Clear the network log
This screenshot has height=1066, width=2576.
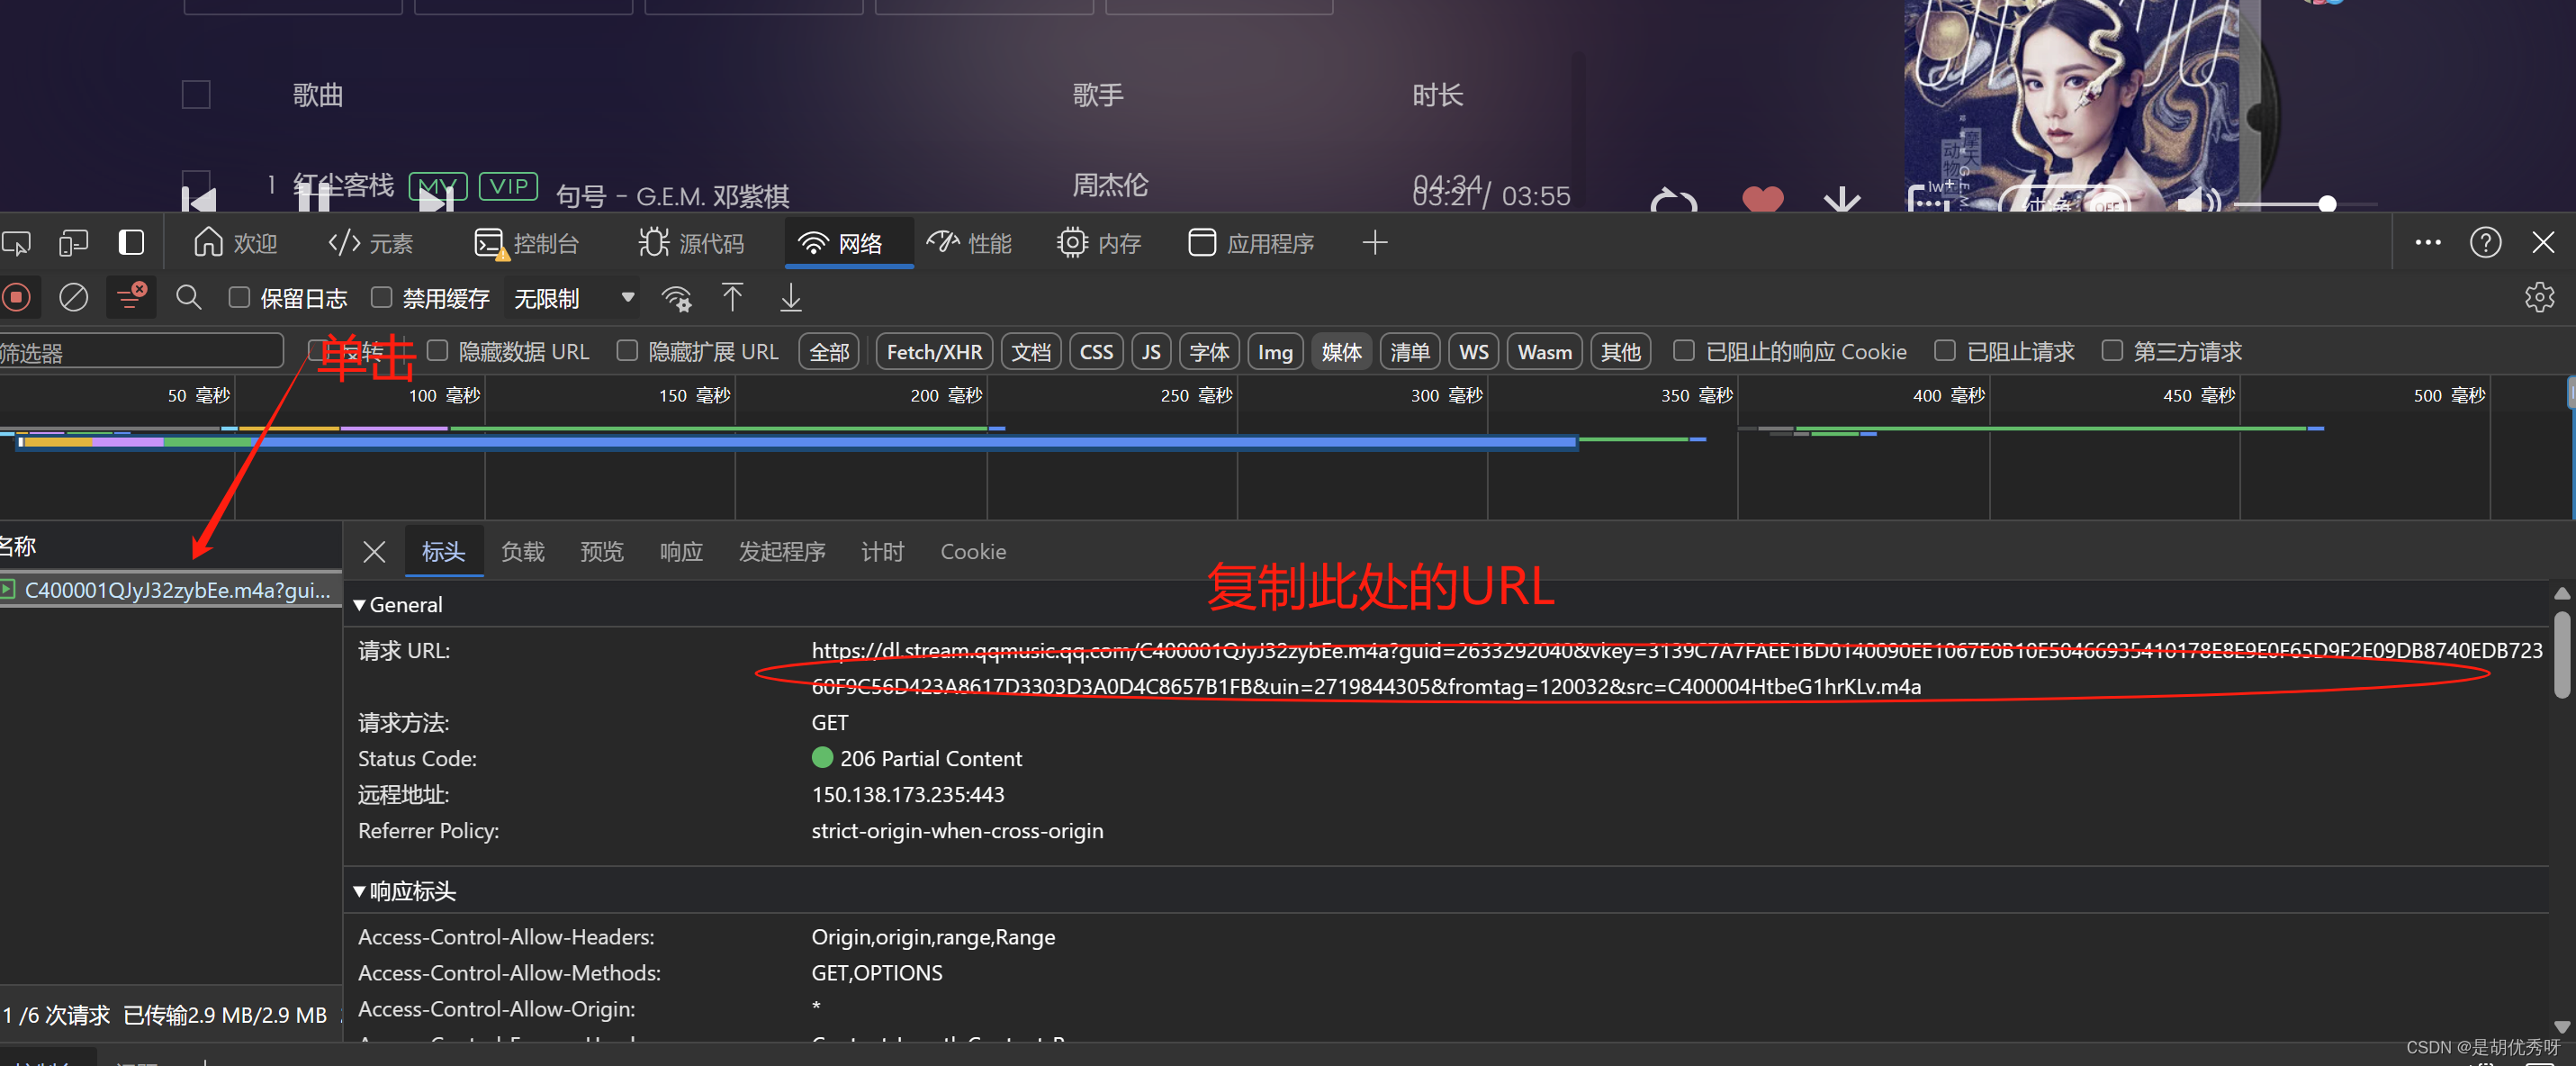(x=74, y=298)
